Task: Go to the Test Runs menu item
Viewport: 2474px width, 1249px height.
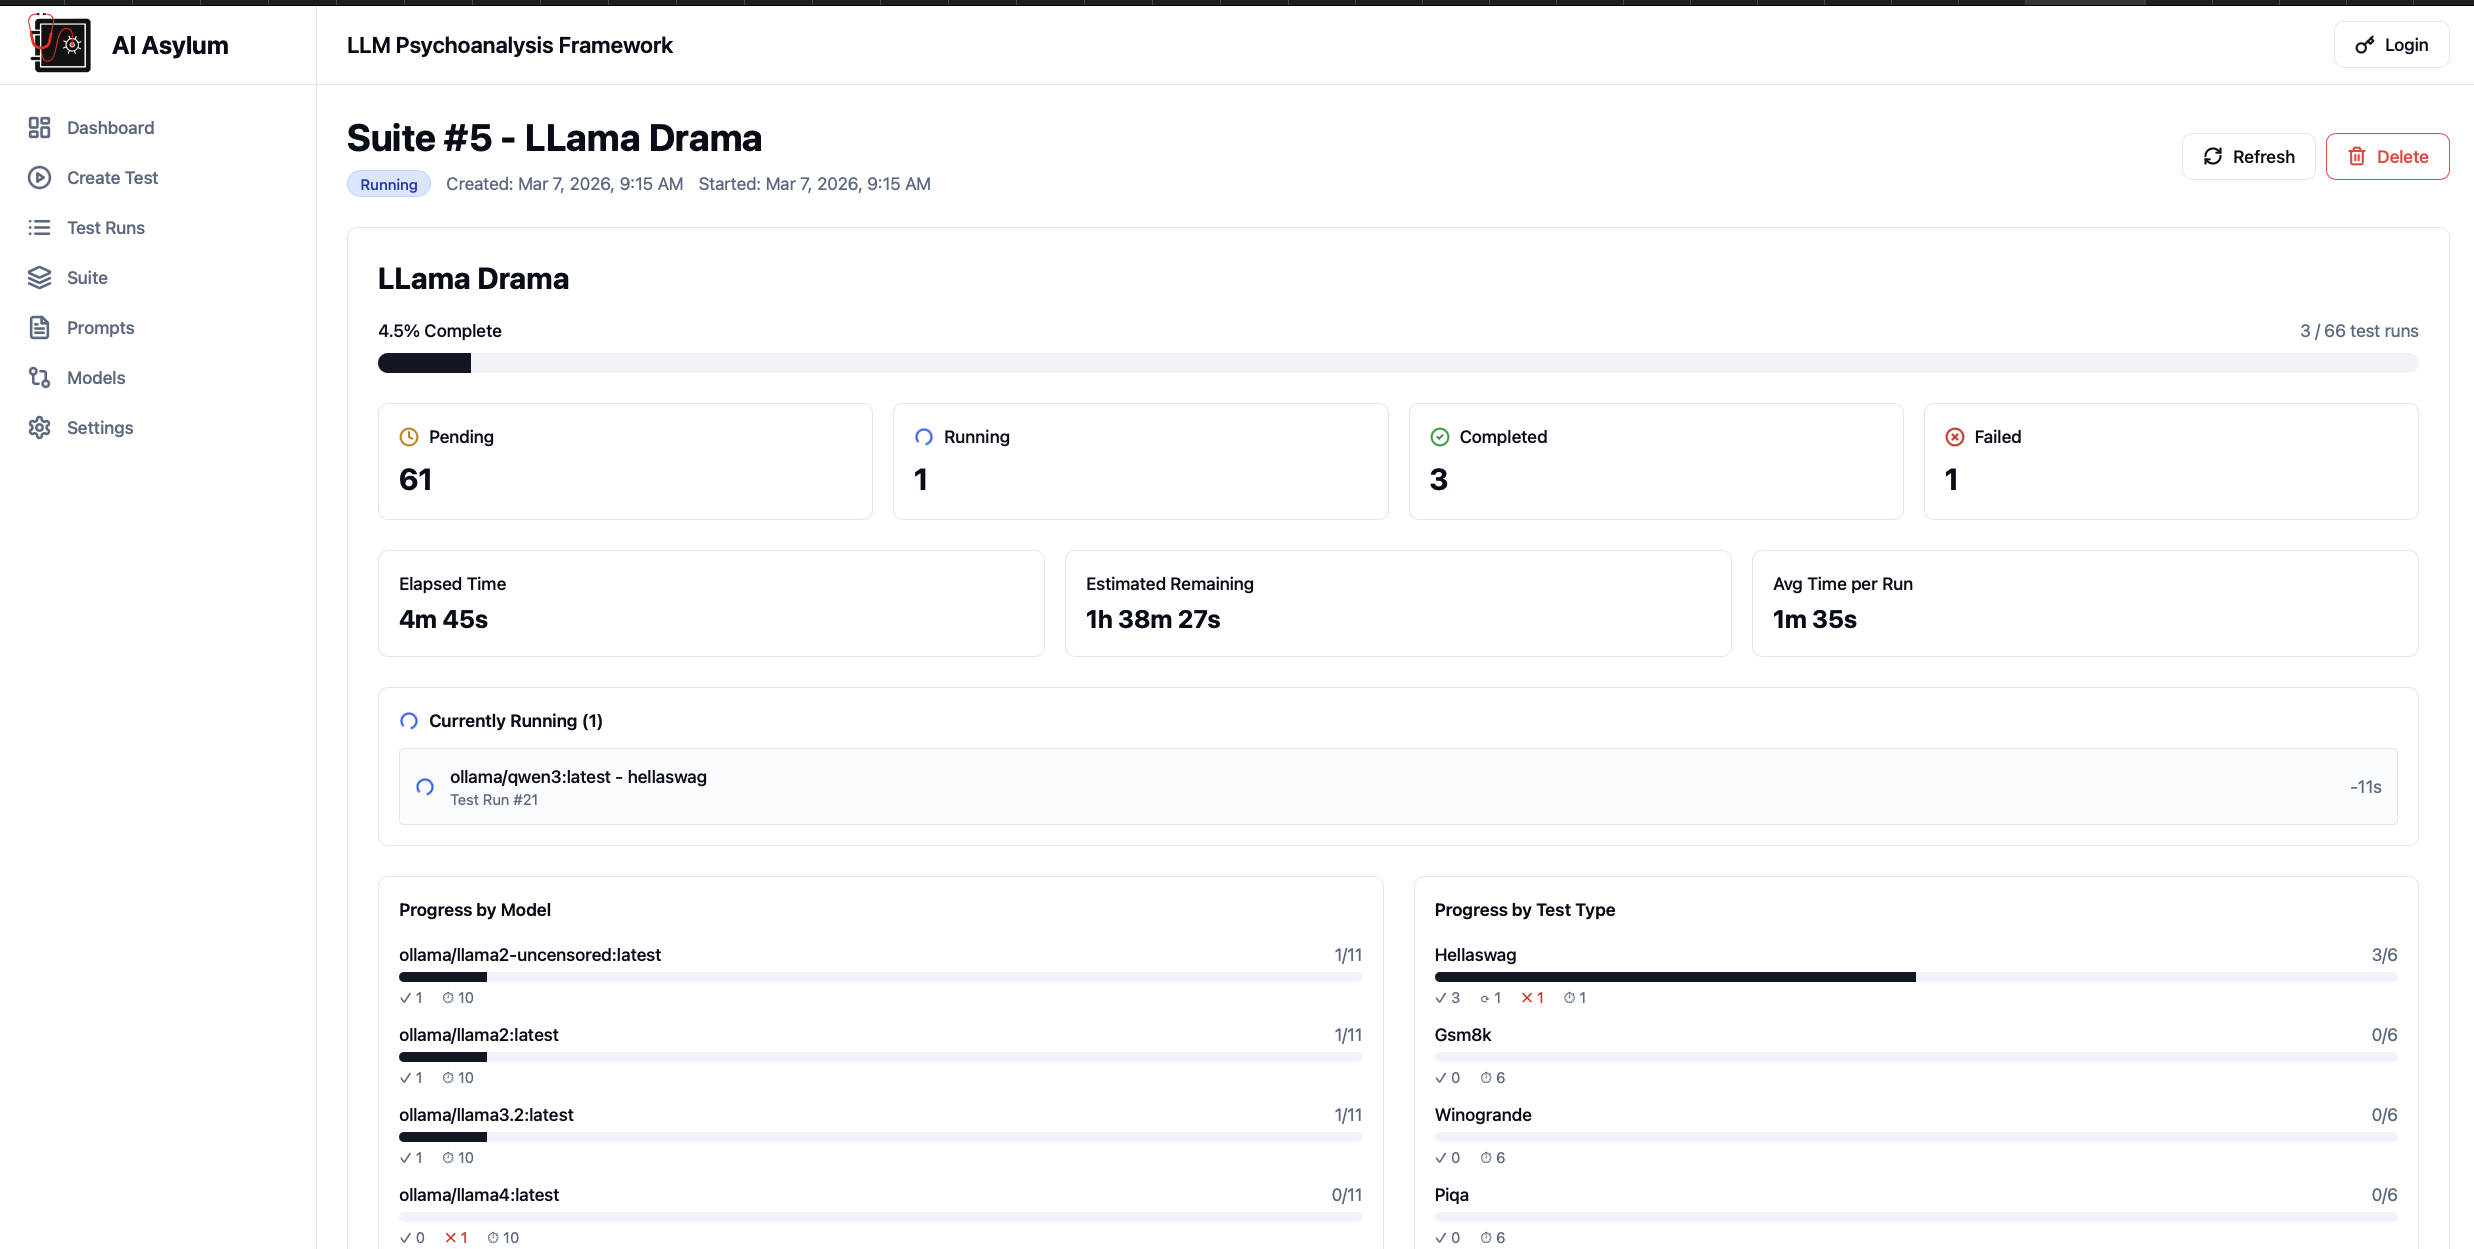Action: tap(105, 228)
